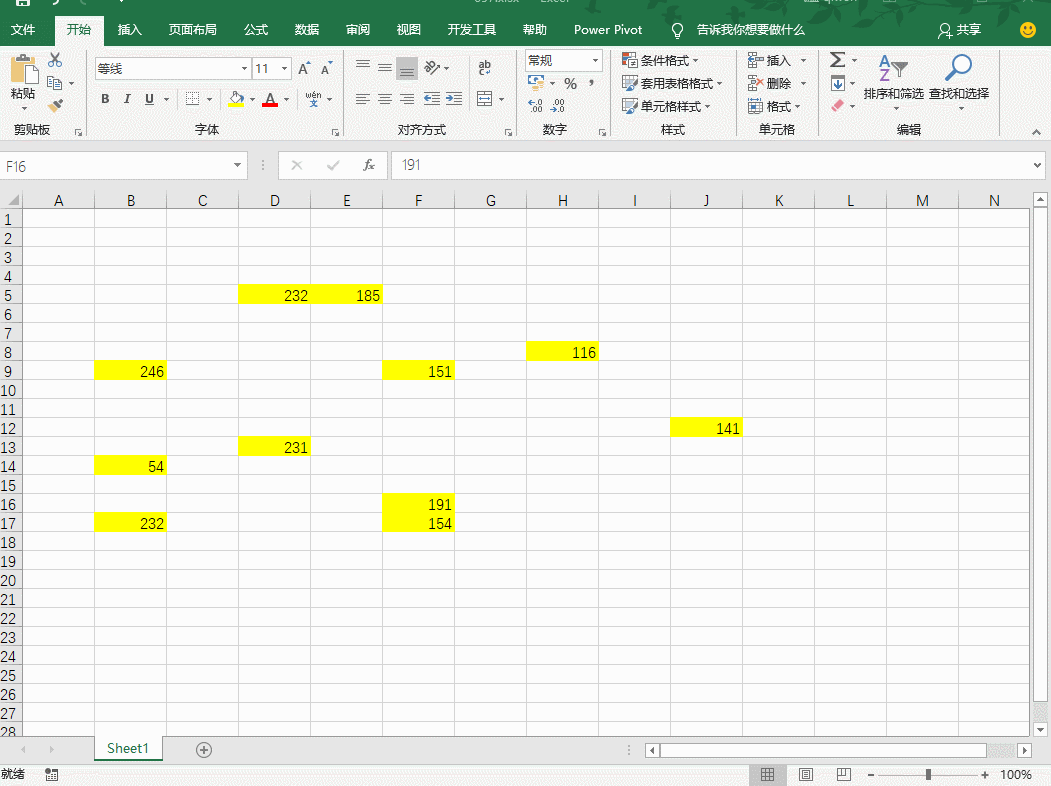The width and height of the screenshot is (1051, 786).
Task: Click the insert function fx icon
Action: click(369, 165)
